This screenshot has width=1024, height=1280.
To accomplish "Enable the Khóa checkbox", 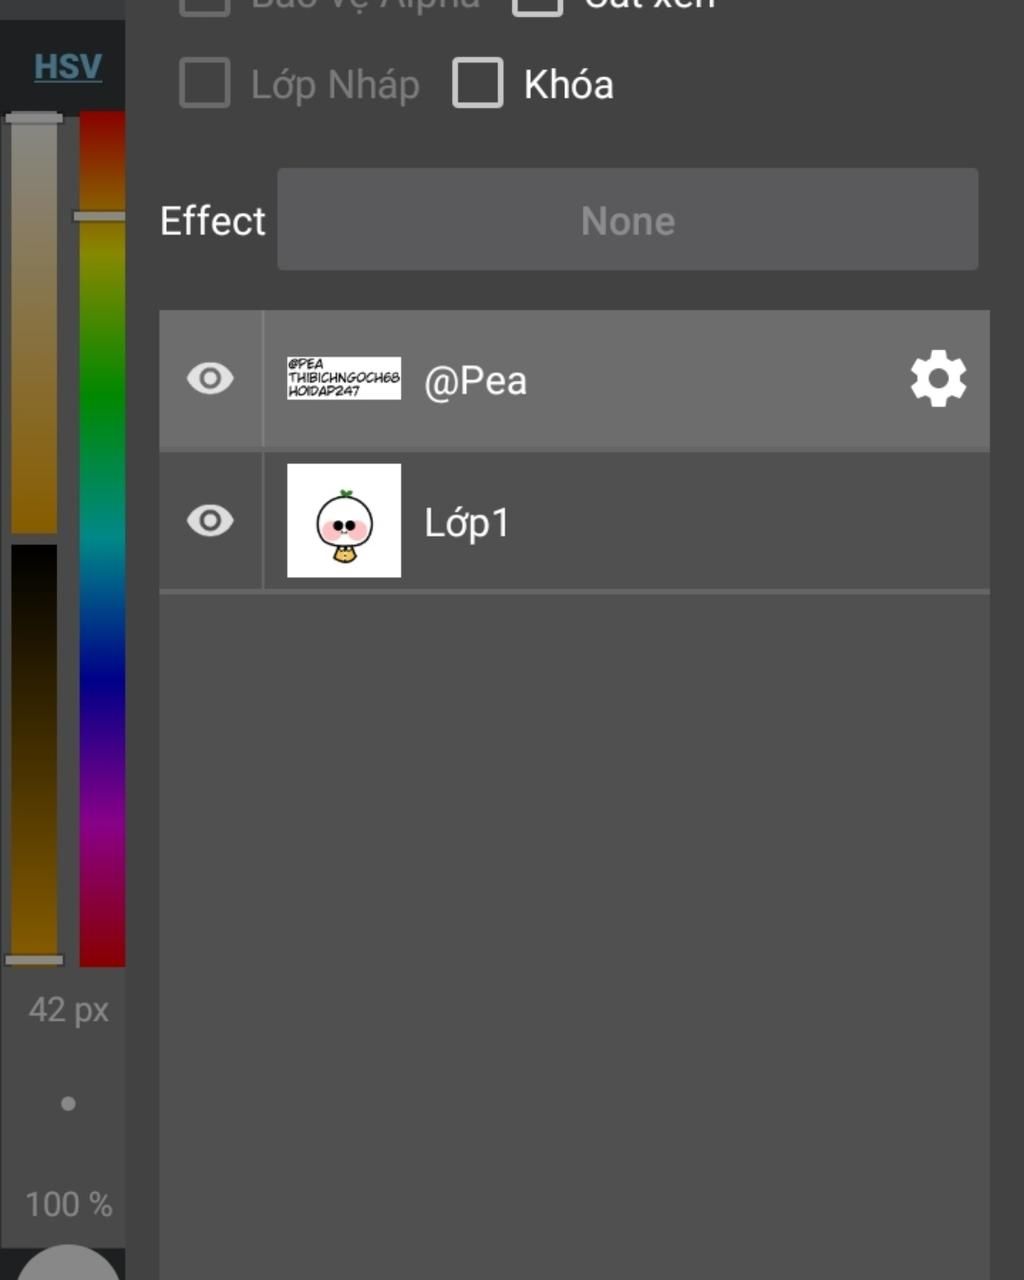I will (x=478, y=83).
